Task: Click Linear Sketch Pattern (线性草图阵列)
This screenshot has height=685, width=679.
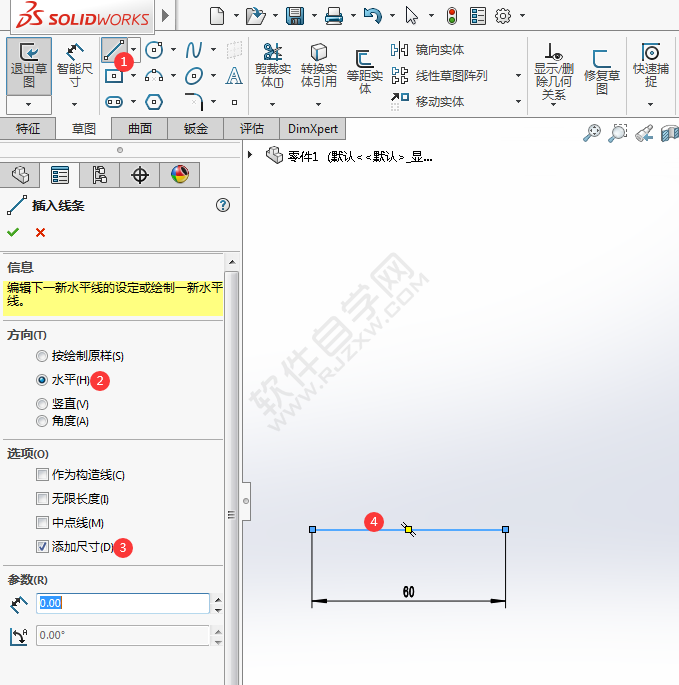Action: [439, 76]
